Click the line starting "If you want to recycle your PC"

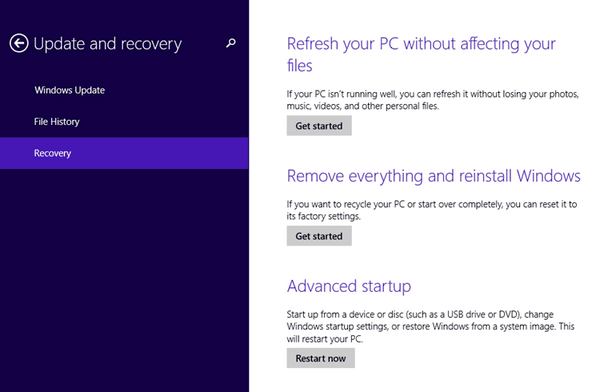point(432,204)
